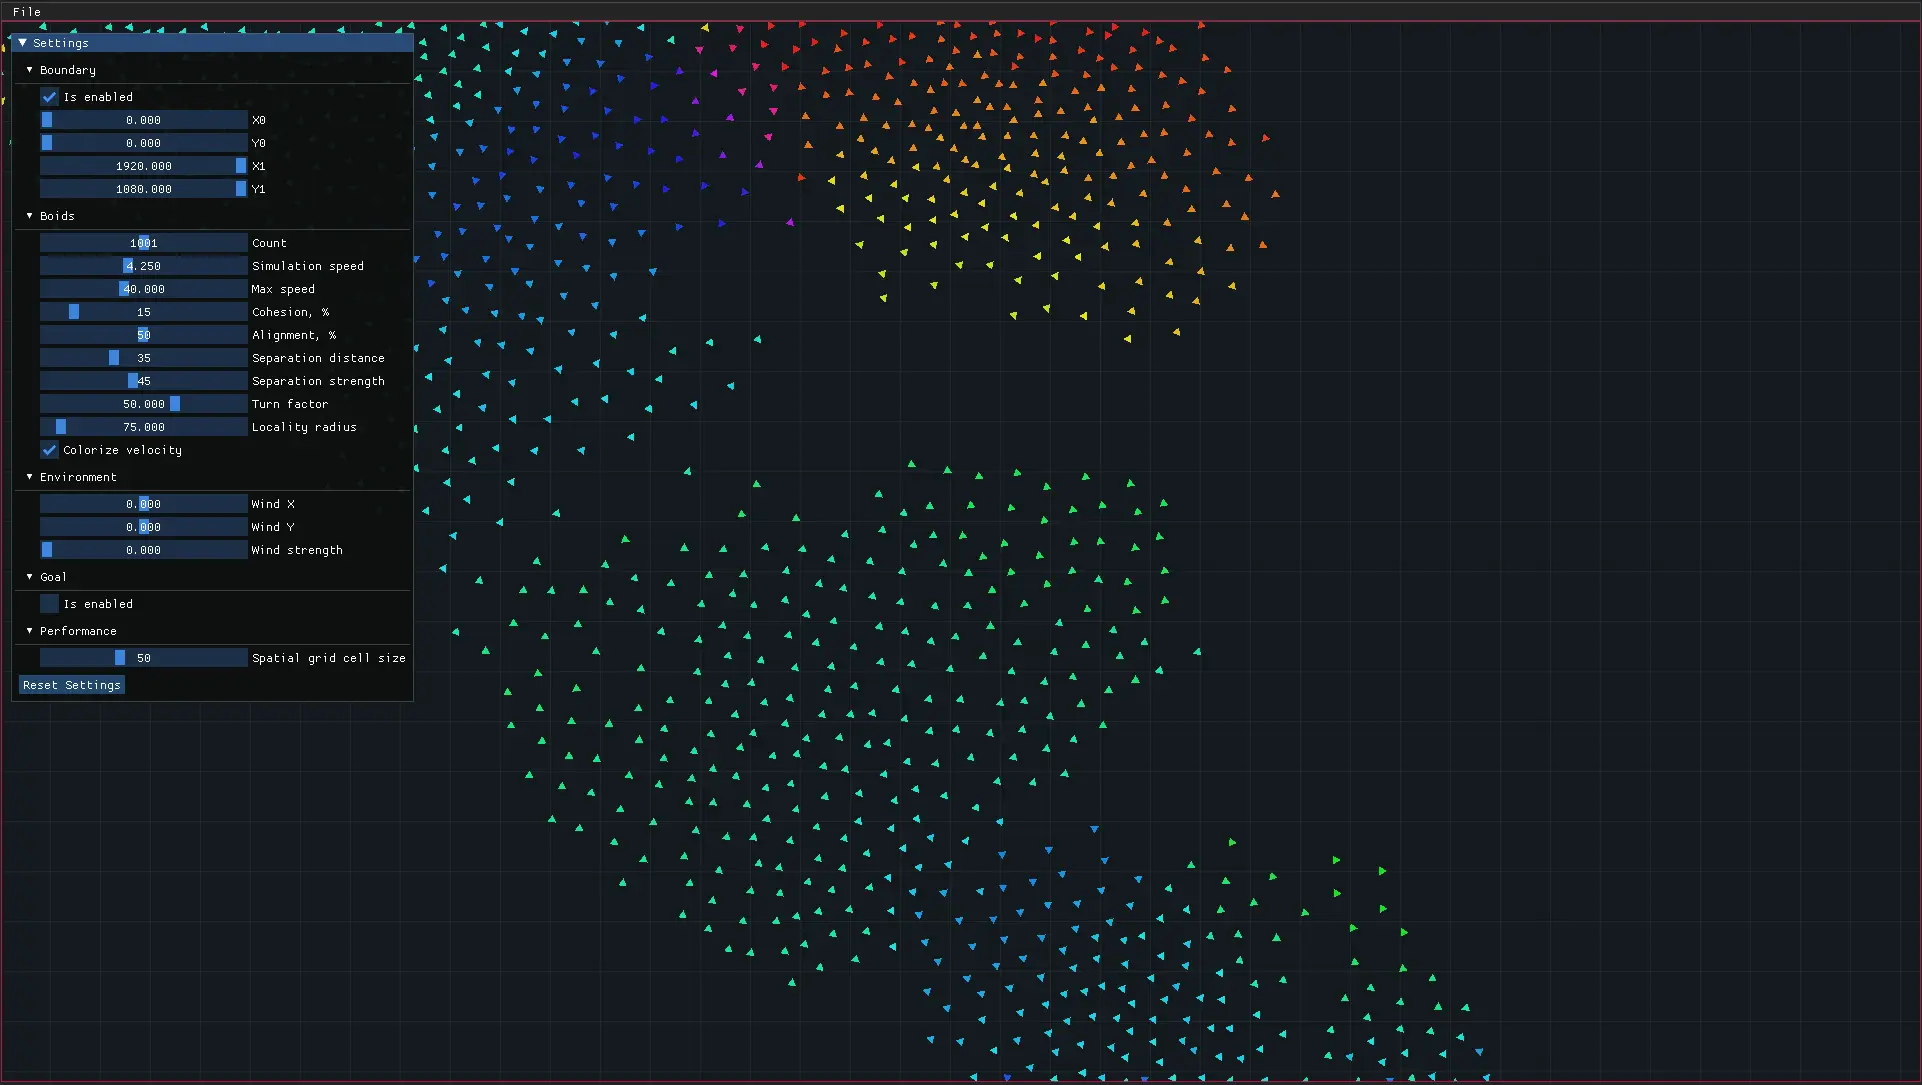This screenshot has height=1085, width=1922.
Task: Uncheck Colorize velocity
Action: click(49, 450)
